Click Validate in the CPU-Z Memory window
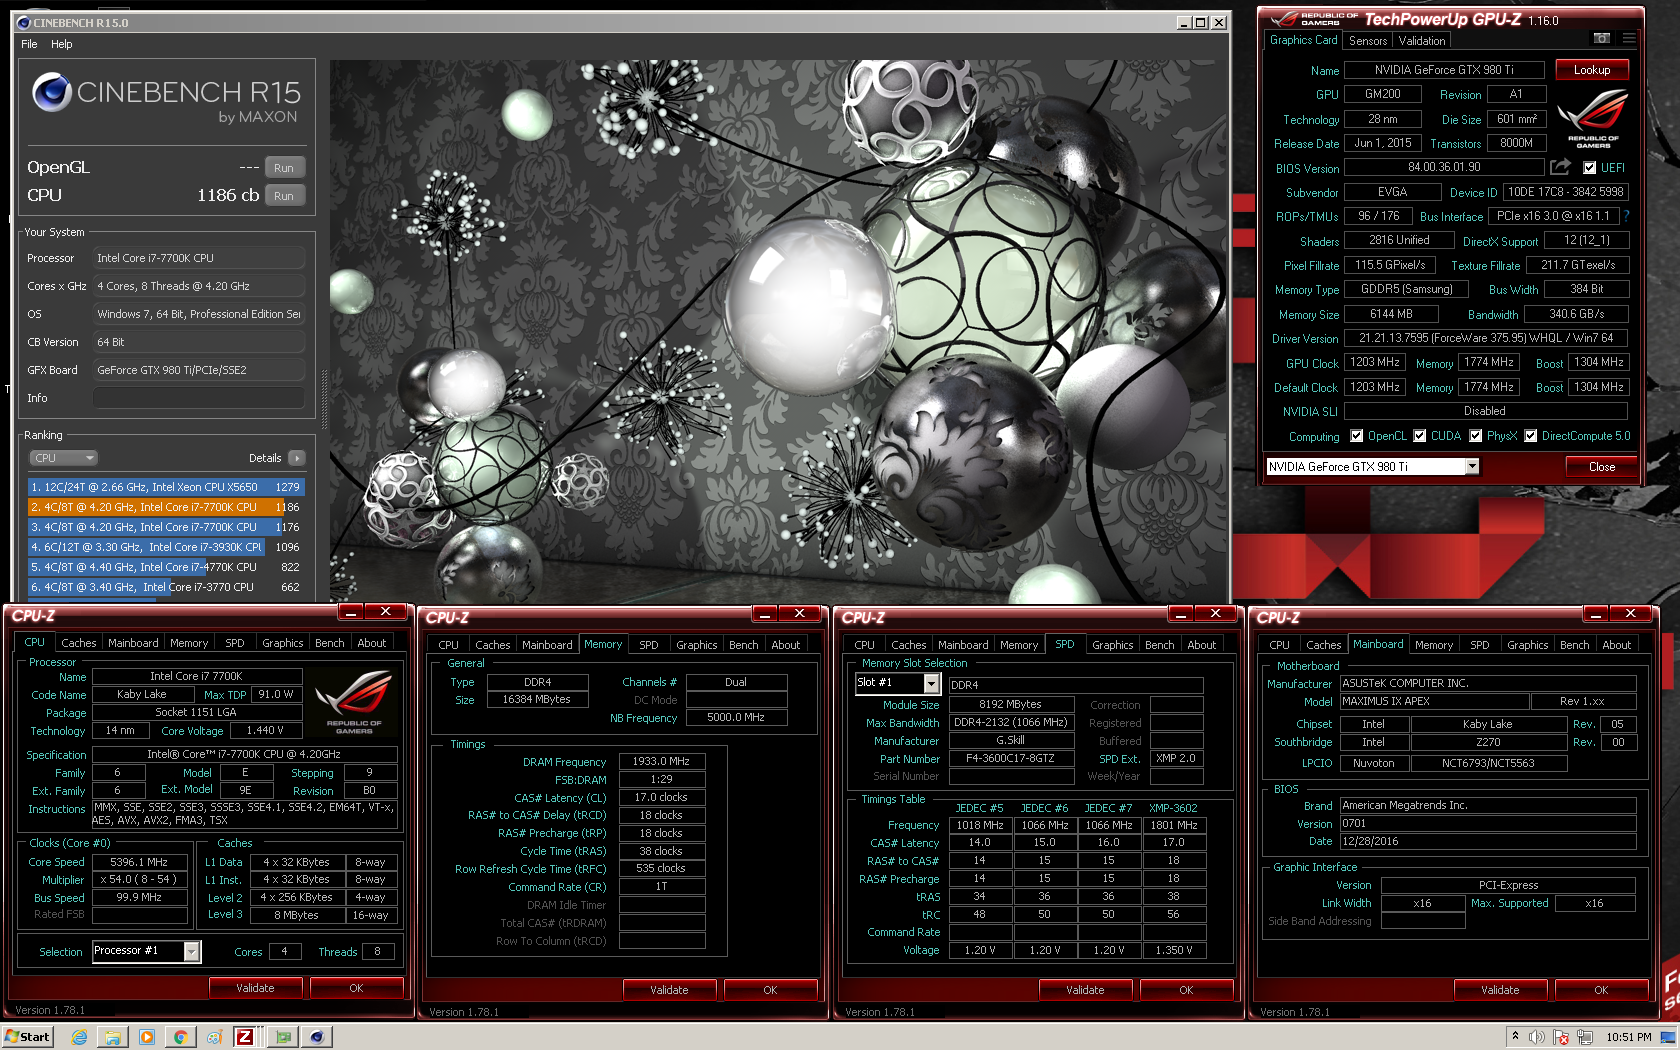This screenshot has height=1050, width=1680. coord(669,990)
